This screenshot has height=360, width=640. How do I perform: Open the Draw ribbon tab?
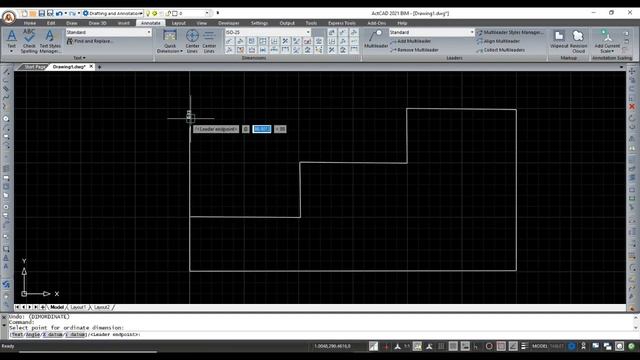tap(71, 23)
